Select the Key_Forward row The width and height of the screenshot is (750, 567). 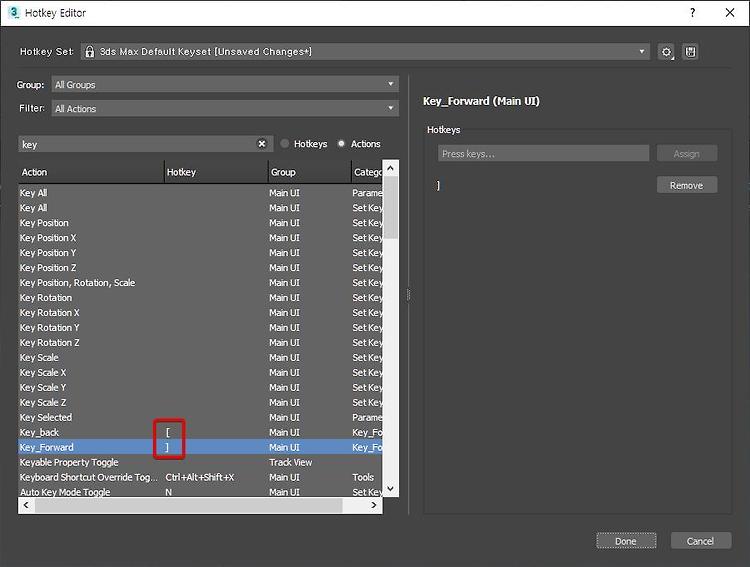(200, 447)
